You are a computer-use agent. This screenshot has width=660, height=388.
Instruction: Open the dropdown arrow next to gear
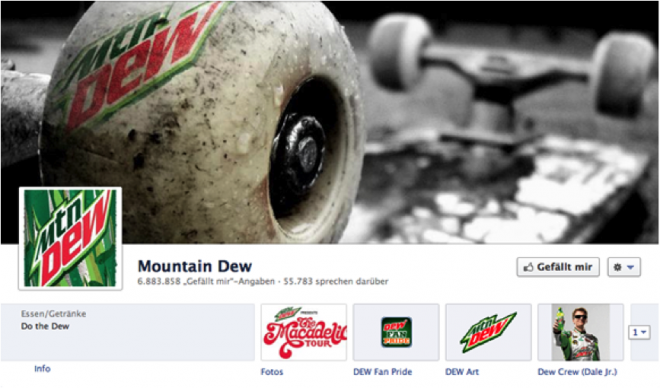630,267
